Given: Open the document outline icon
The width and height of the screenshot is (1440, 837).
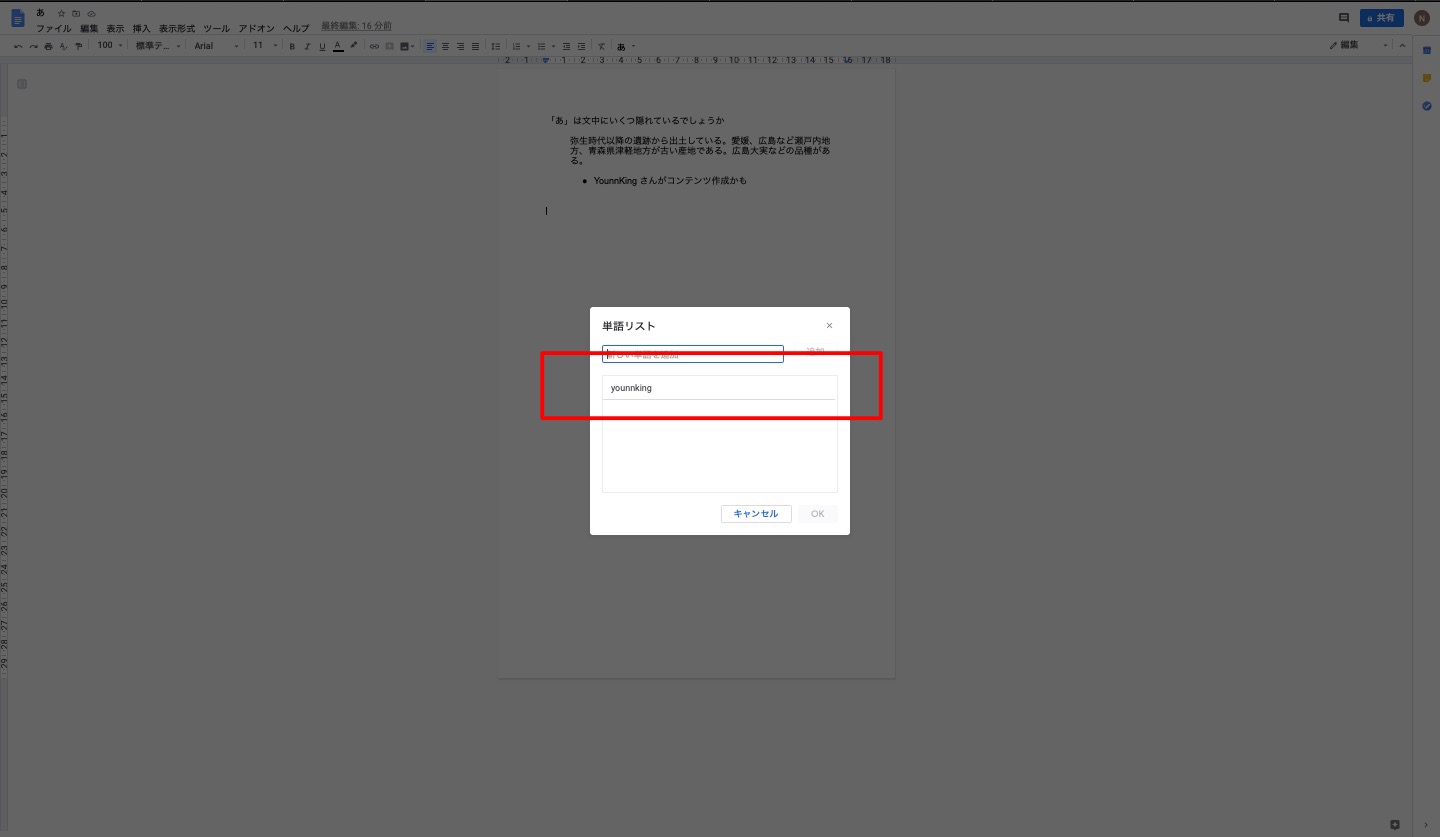Looking at the screenshot, I should click(x=22, y=84).
